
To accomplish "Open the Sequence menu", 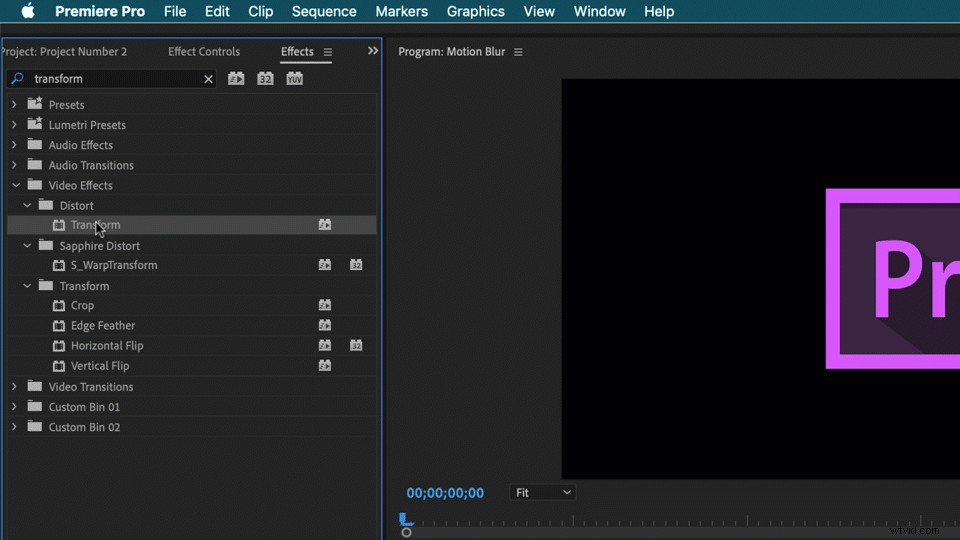I will [324, 11].
